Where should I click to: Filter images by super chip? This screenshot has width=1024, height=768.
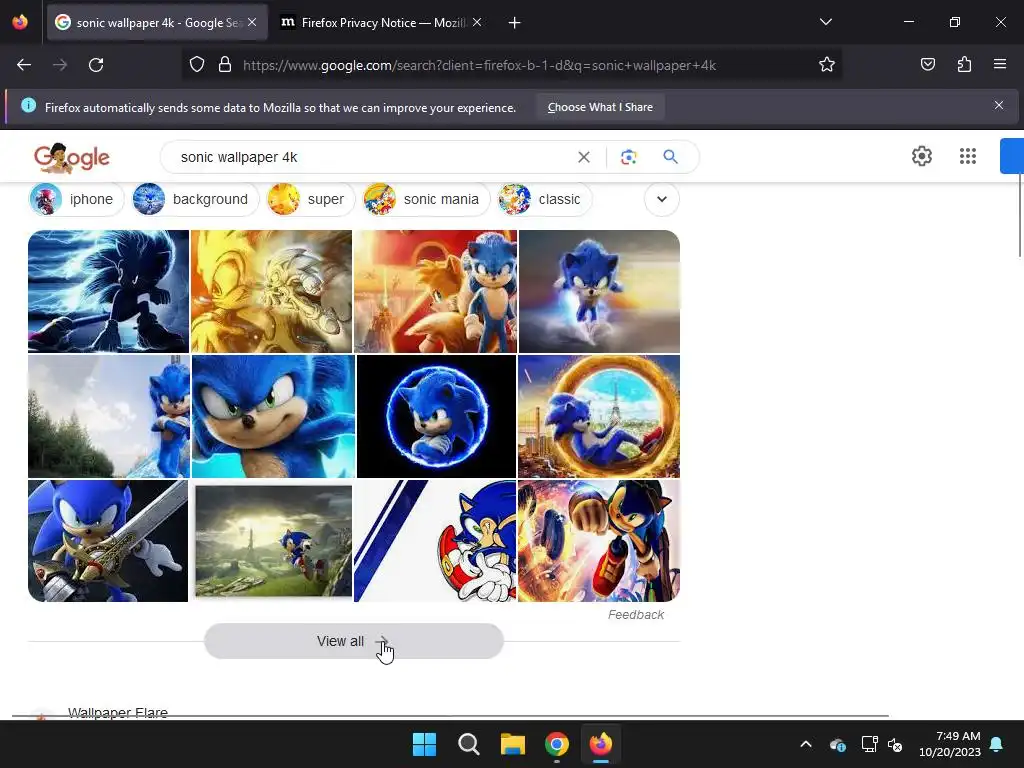(x=310, y=199)
